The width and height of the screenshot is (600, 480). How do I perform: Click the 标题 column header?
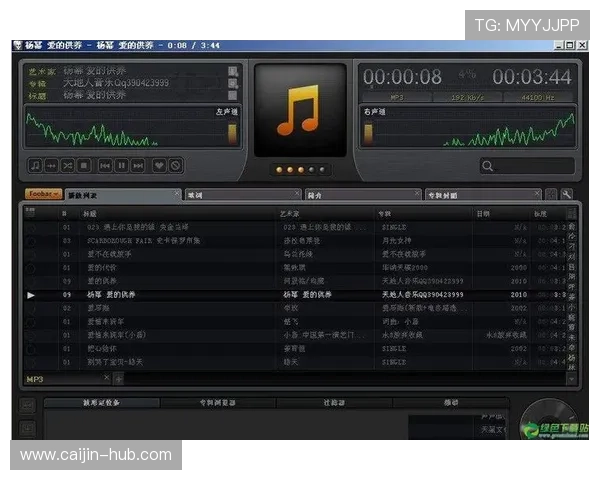[90, 213]
